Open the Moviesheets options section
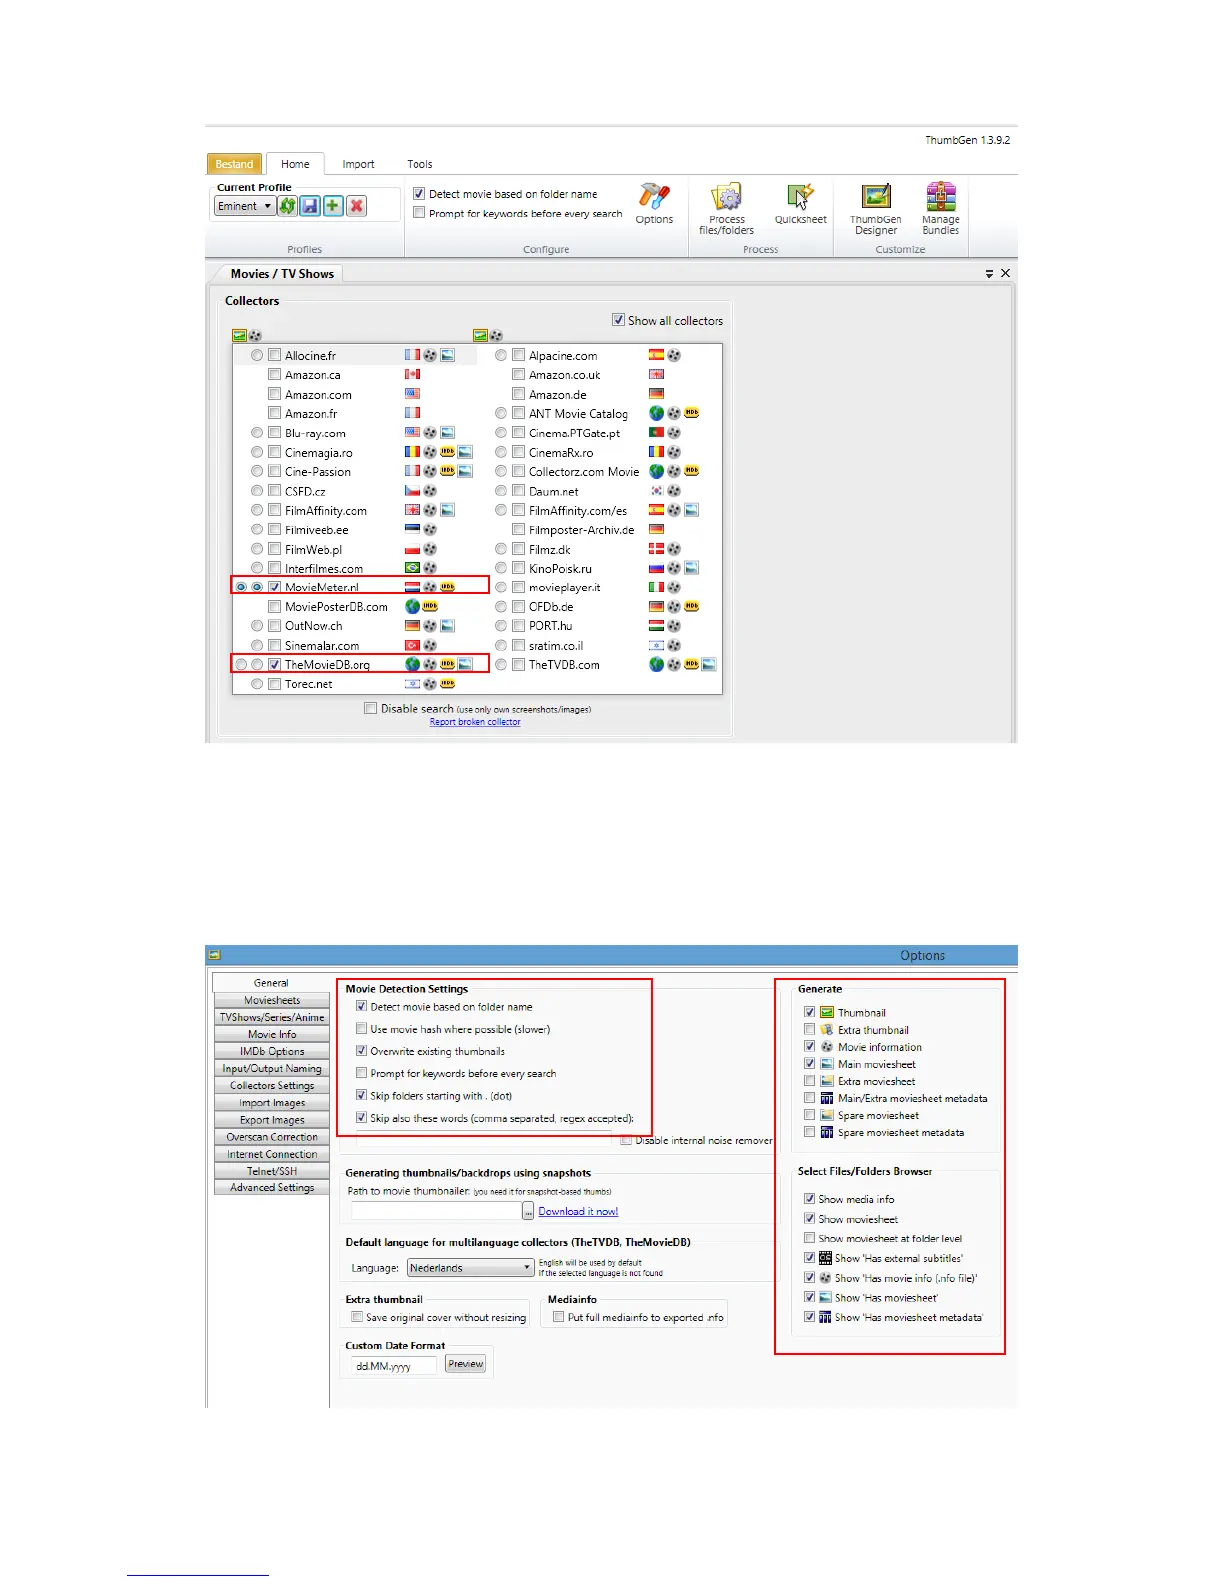Viewport: 1224px width, 1584px height. click(272, 1000)
